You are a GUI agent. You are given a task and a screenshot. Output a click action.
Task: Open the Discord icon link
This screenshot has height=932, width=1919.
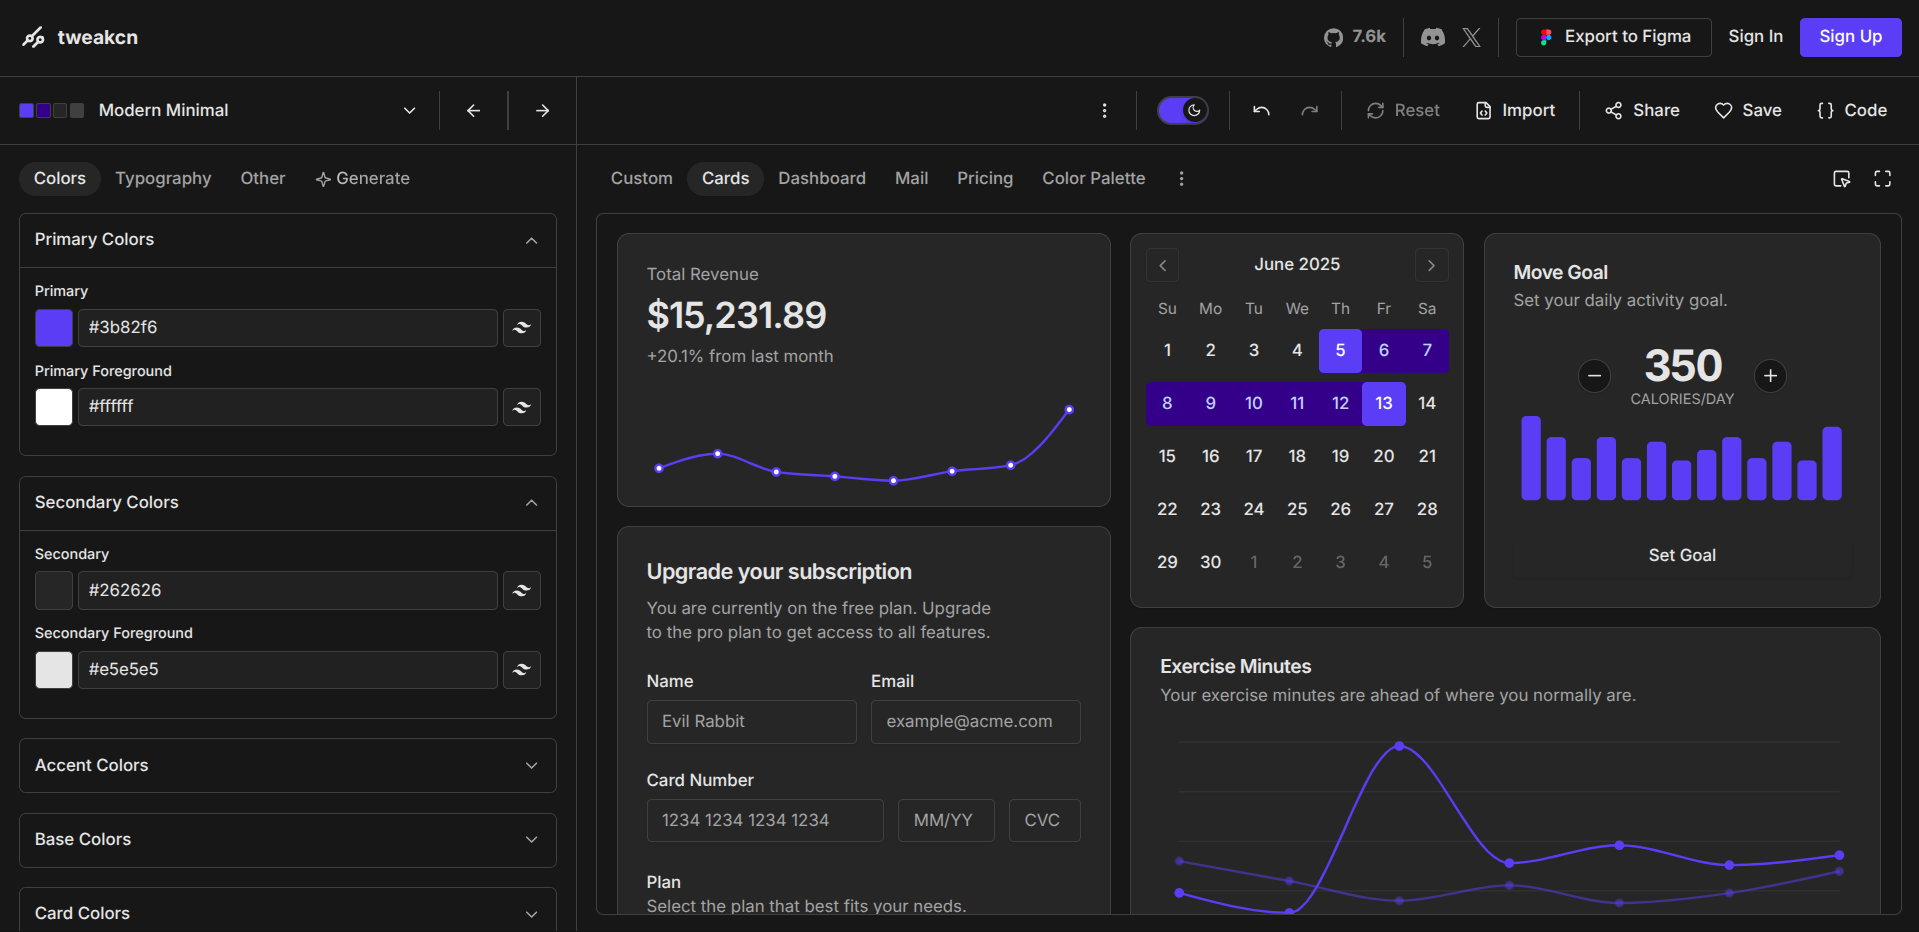(x=1433, y=37)
